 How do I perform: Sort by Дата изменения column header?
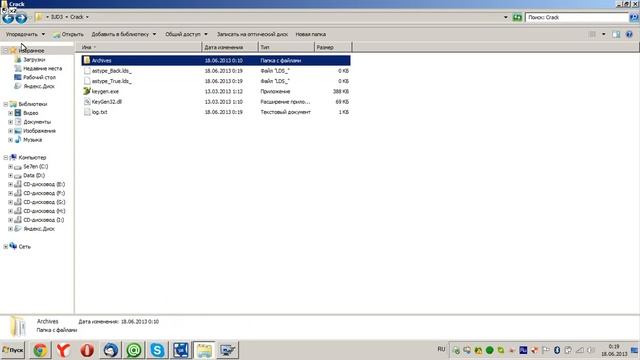click(230, 47)
